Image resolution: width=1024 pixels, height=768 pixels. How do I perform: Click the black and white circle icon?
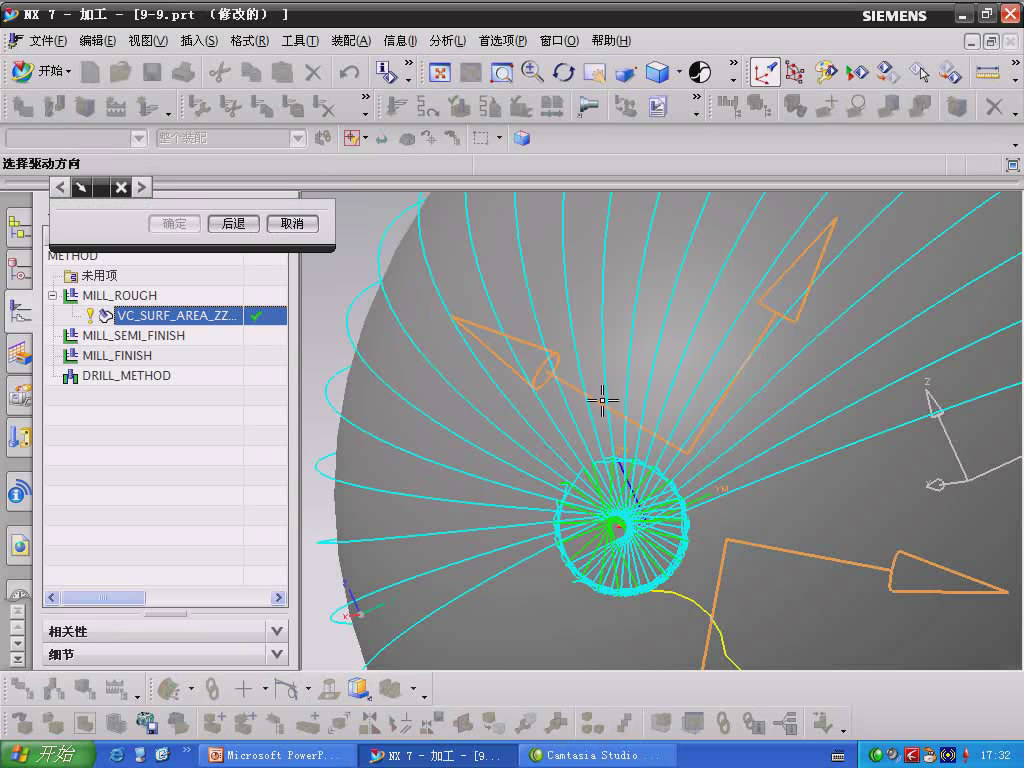(x=700, y=72)
